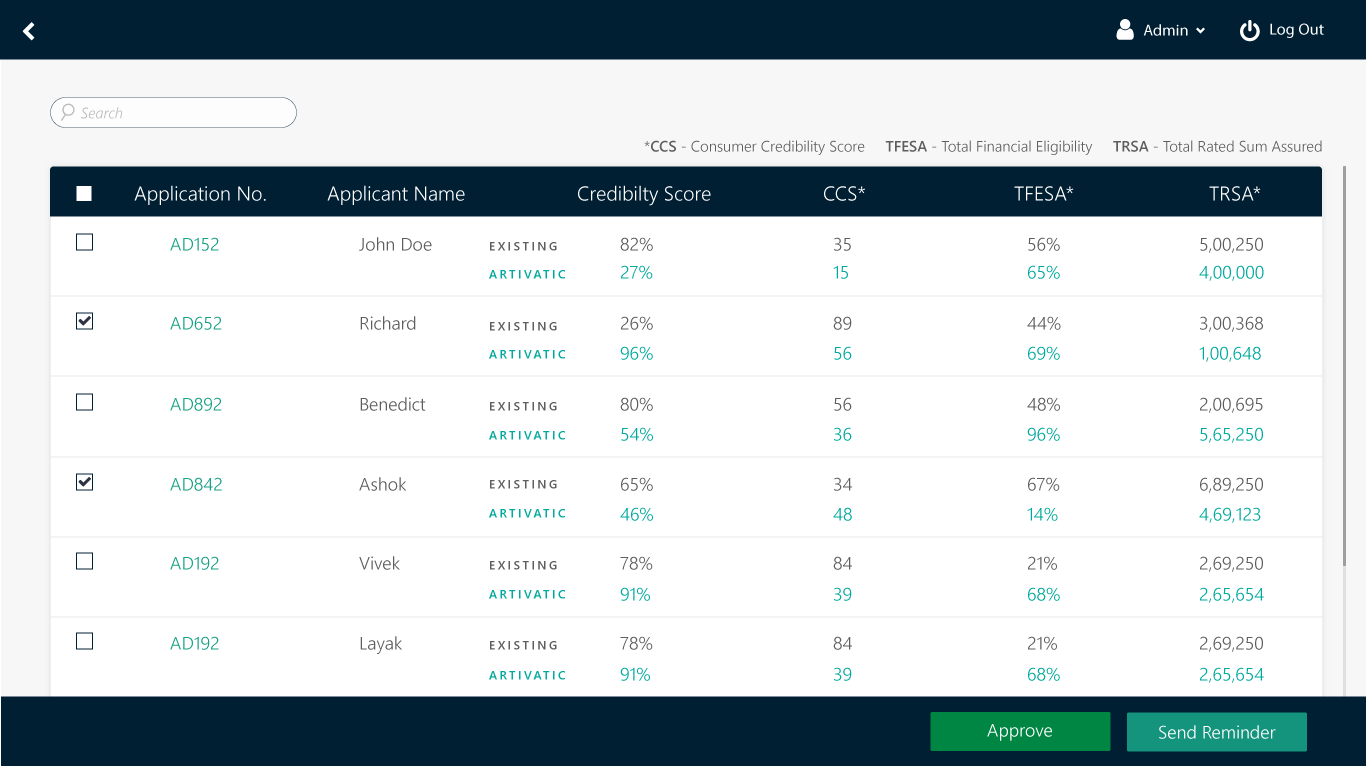Expand the Admin dropdown chevron

(x=1200, y=31)
